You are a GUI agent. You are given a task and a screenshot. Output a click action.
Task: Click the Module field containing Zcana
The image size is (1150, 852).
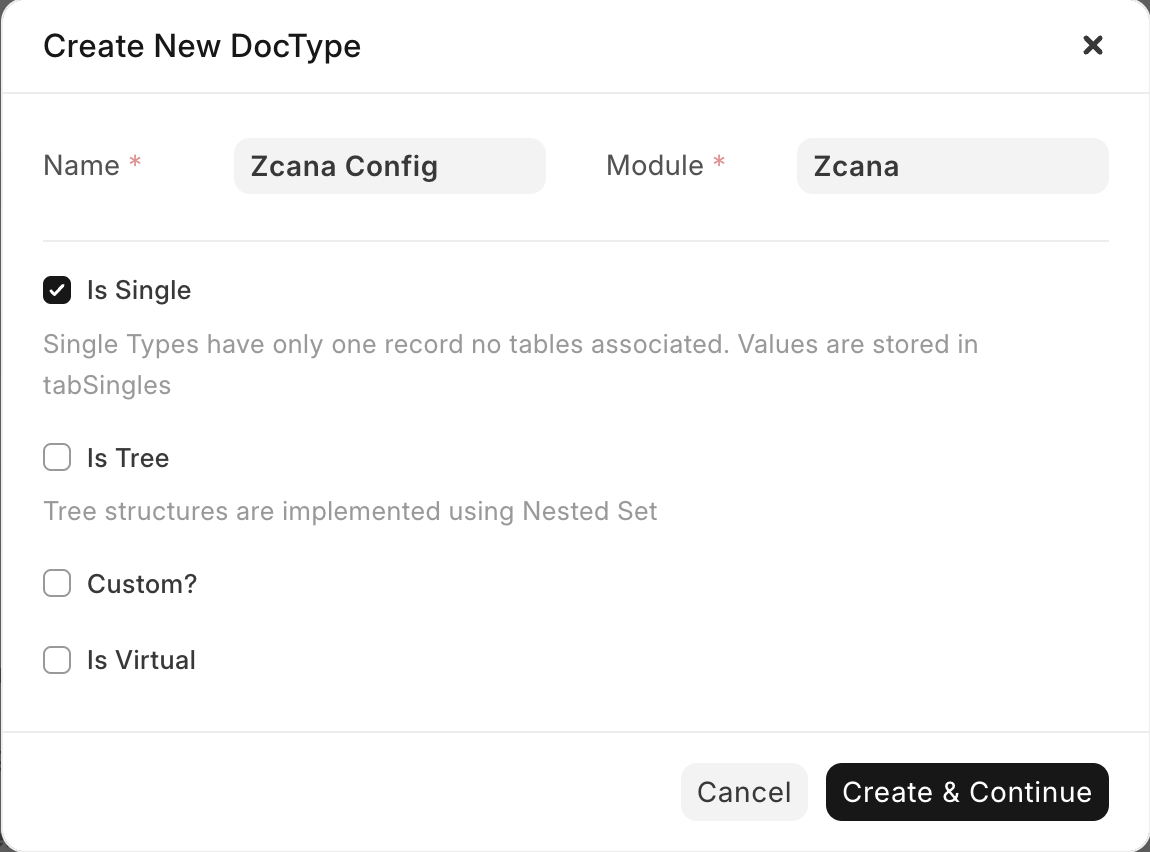pyautogui.click(x=952, y=166)
